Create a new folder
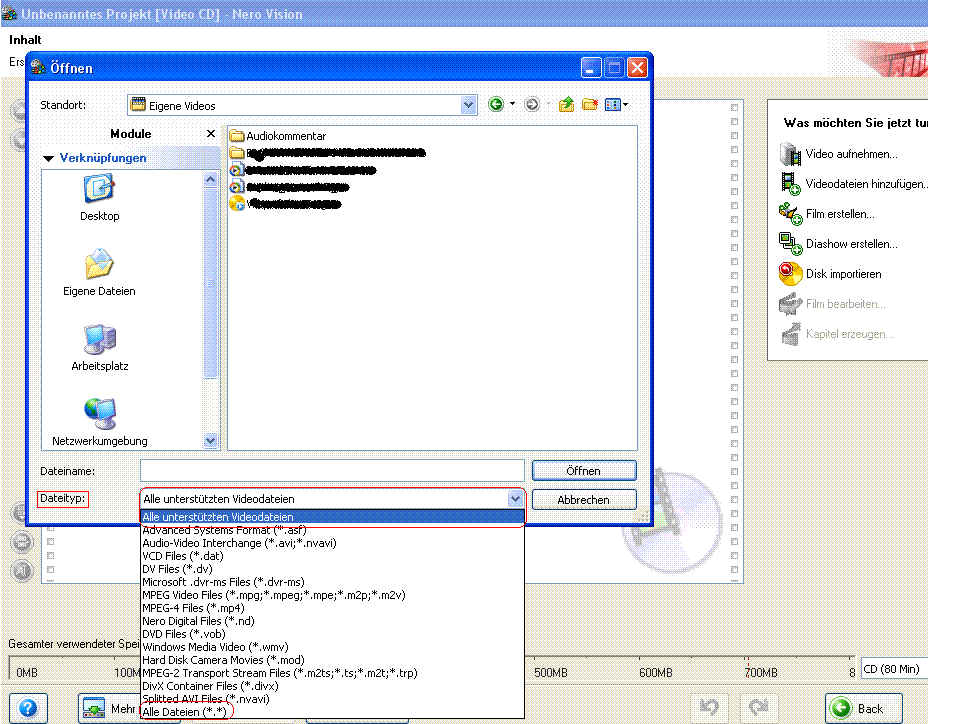 (x=590, y=105)
